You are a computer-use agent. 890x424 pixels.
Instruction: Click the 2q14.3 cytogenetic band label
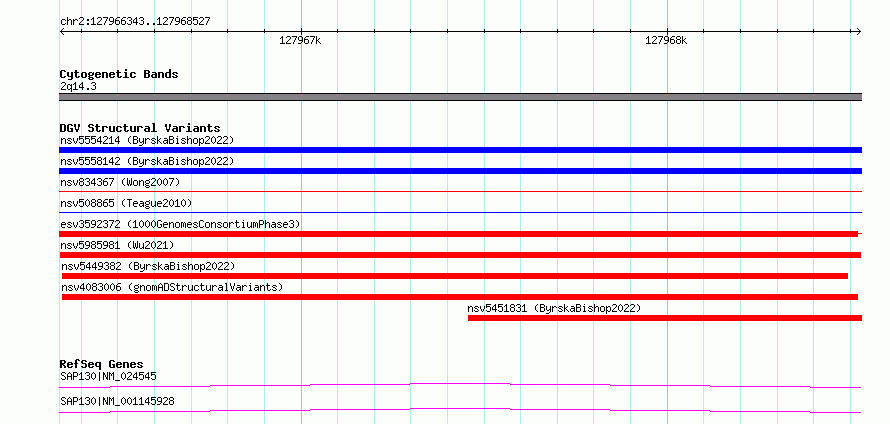(x=78, y=87)
